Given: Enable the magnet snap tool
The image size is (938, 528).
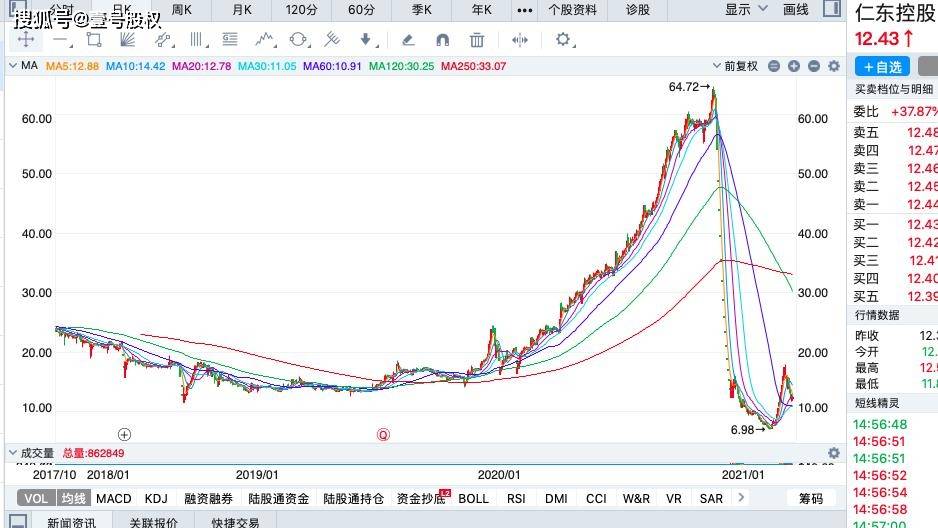Looking at the screenshot, I should 442,40.
